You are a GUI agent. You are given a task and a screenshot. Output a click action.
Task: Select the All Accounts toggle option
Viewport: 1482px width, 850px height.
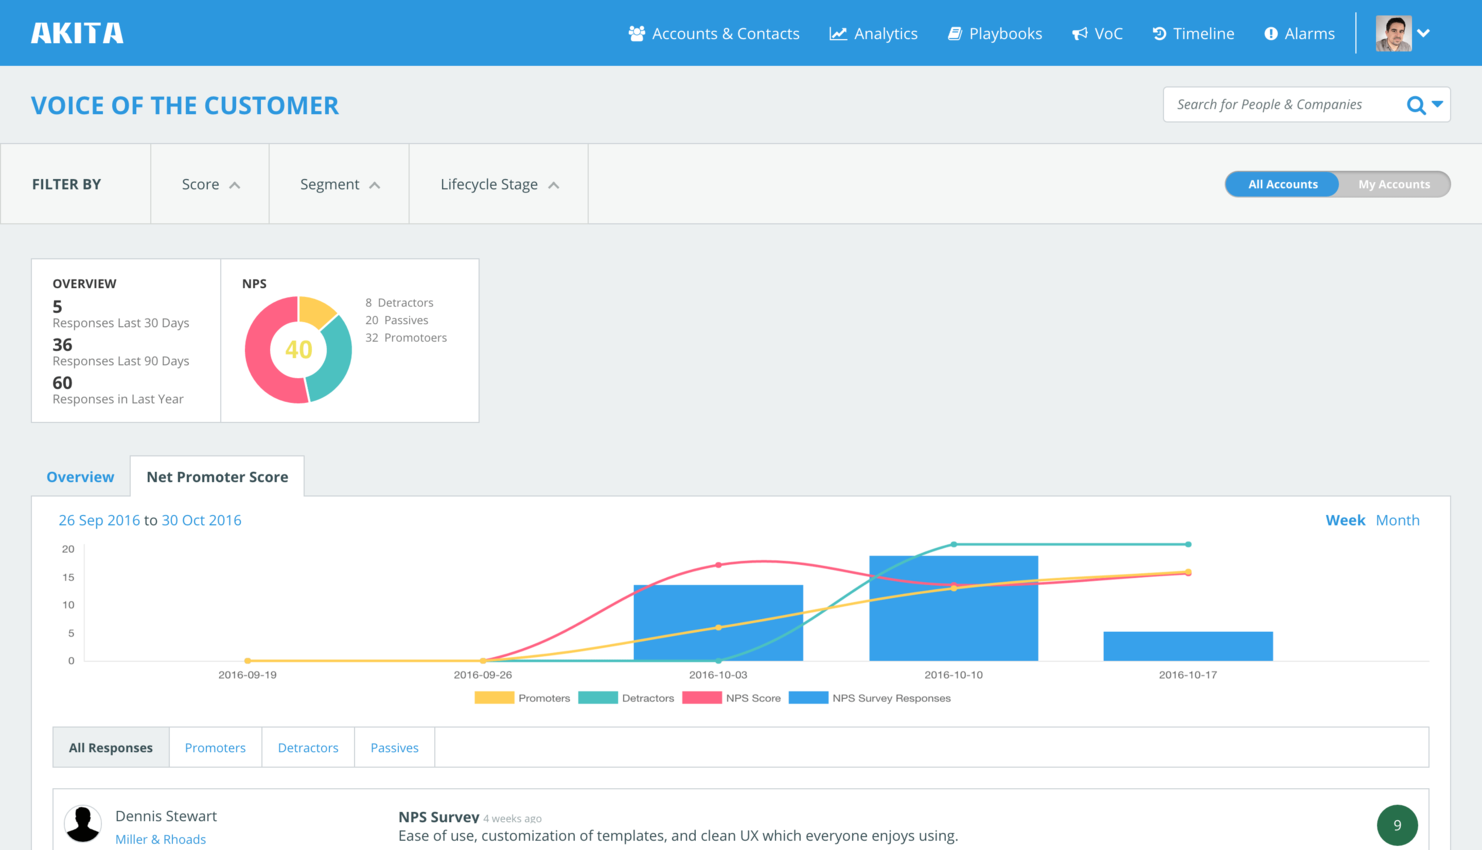tap(1282, 184)
